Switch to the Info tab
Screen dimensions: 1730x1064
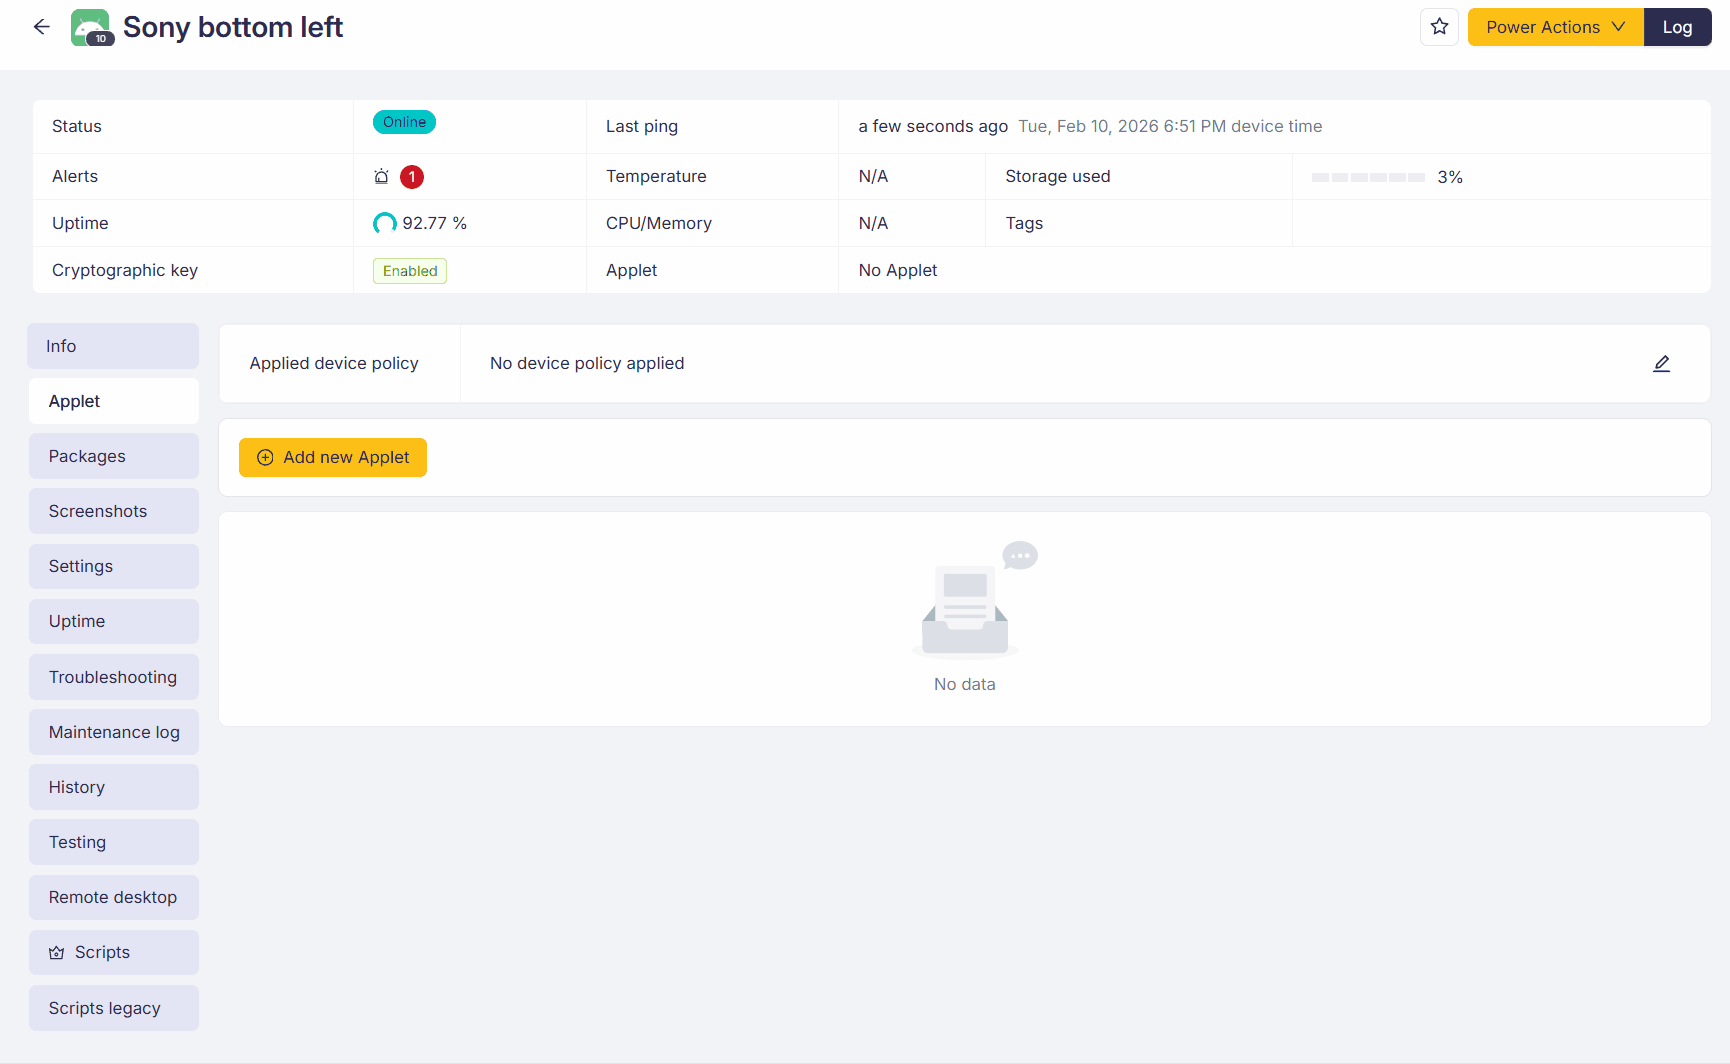(113, 346)
